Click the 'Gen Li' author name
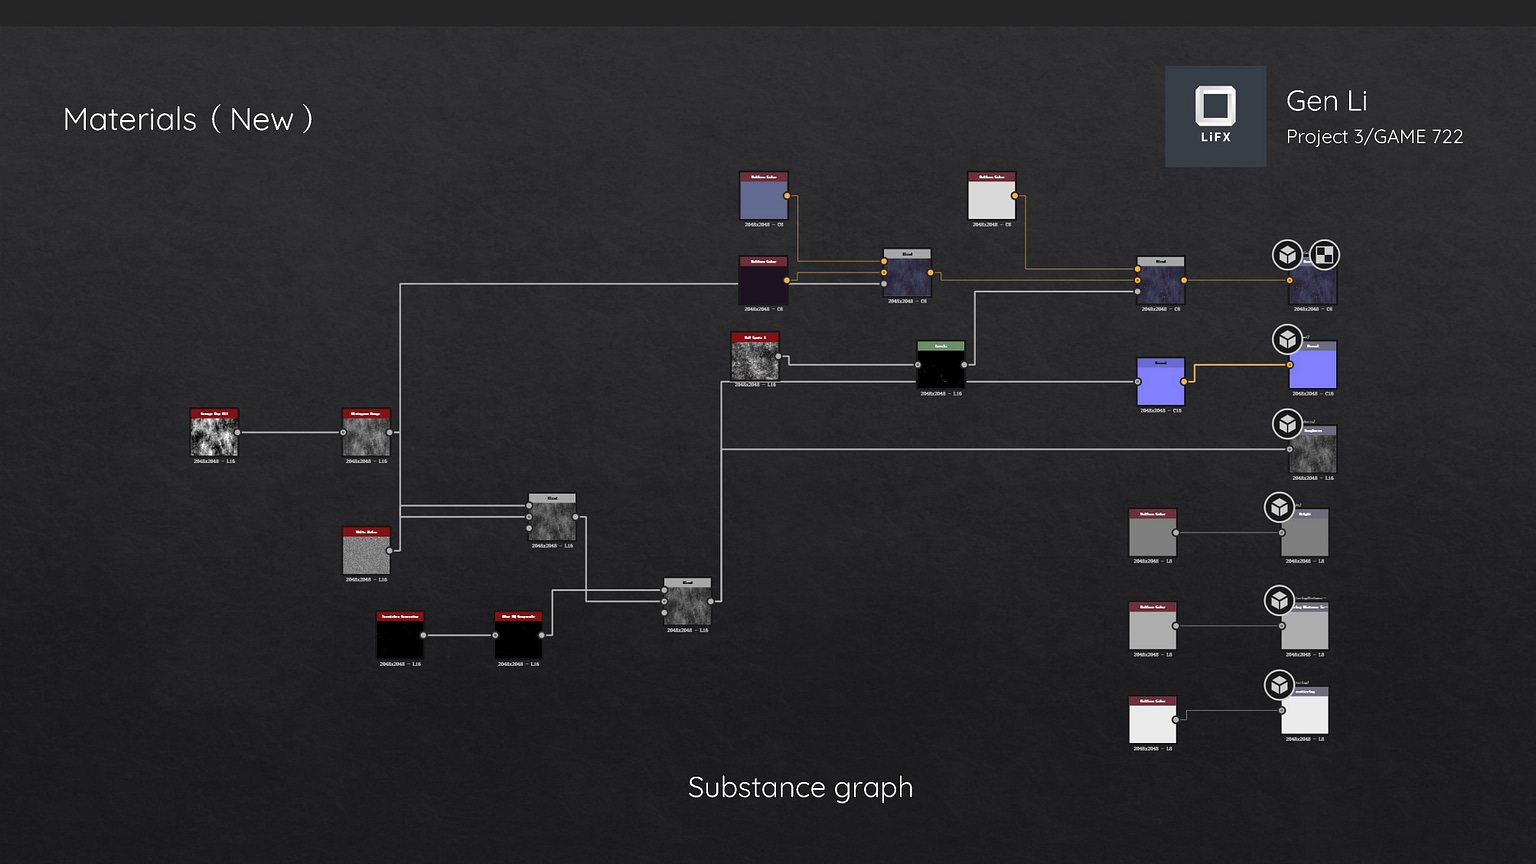 click(x=1326, y=101)
